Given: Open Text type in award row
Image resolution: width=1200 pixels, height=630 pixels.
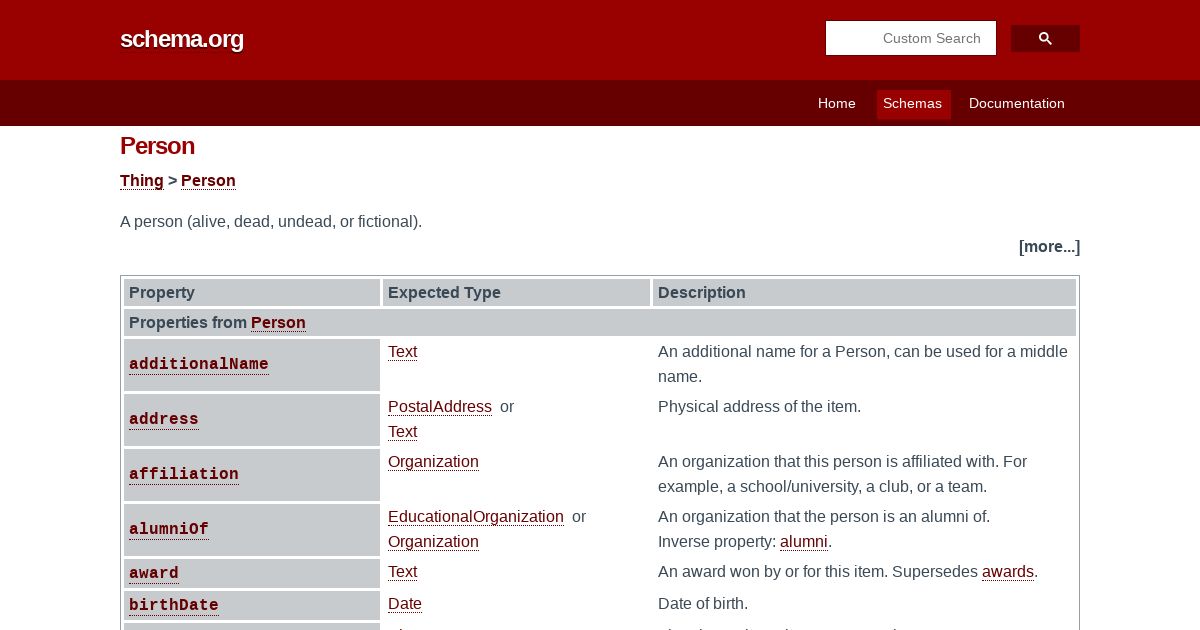Looking at the screenshot, I should pyautogui.click(x=402, y=572).
